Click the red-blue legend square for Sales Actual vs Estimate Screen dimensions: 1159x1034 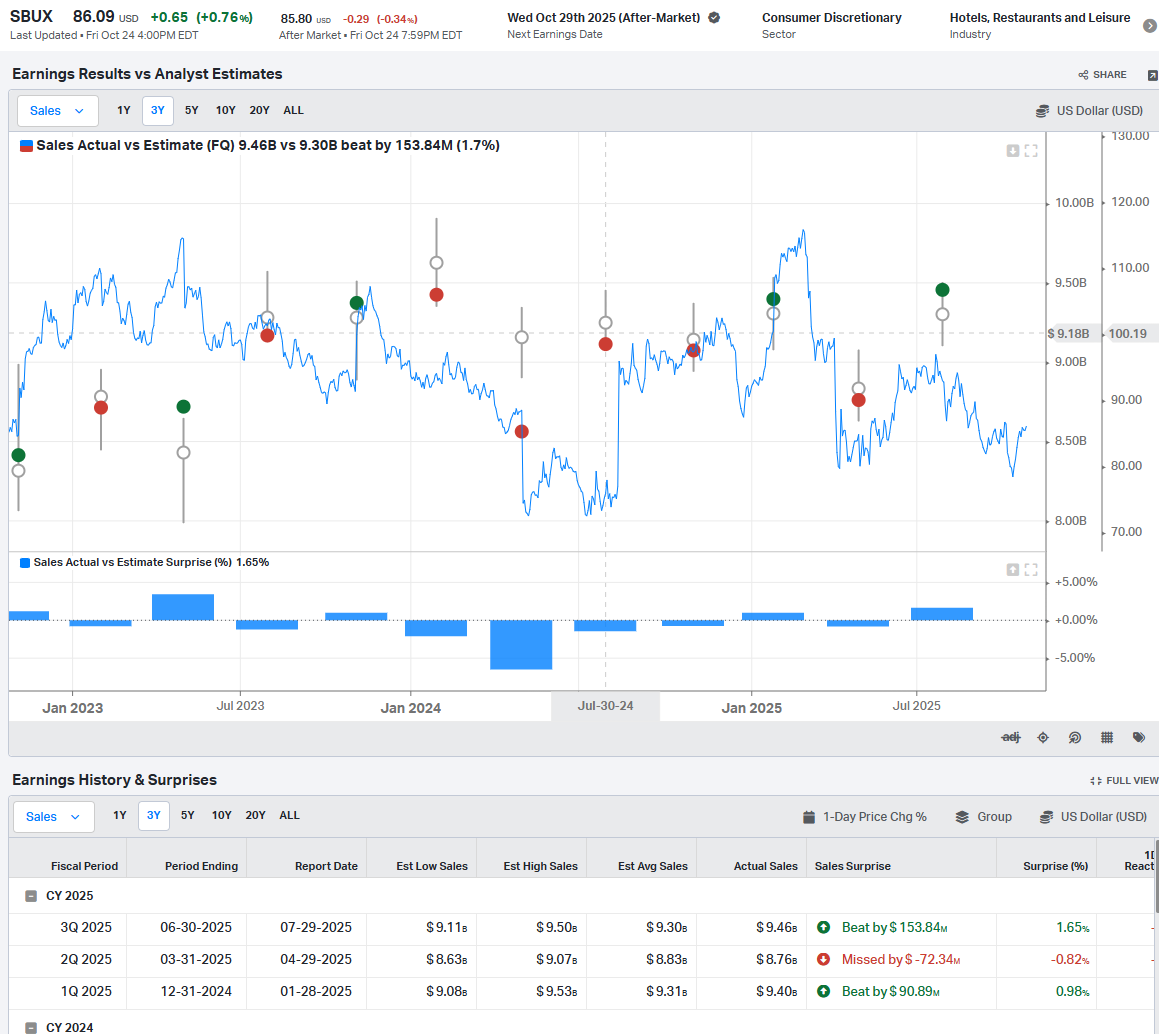(x=26, y=146)
